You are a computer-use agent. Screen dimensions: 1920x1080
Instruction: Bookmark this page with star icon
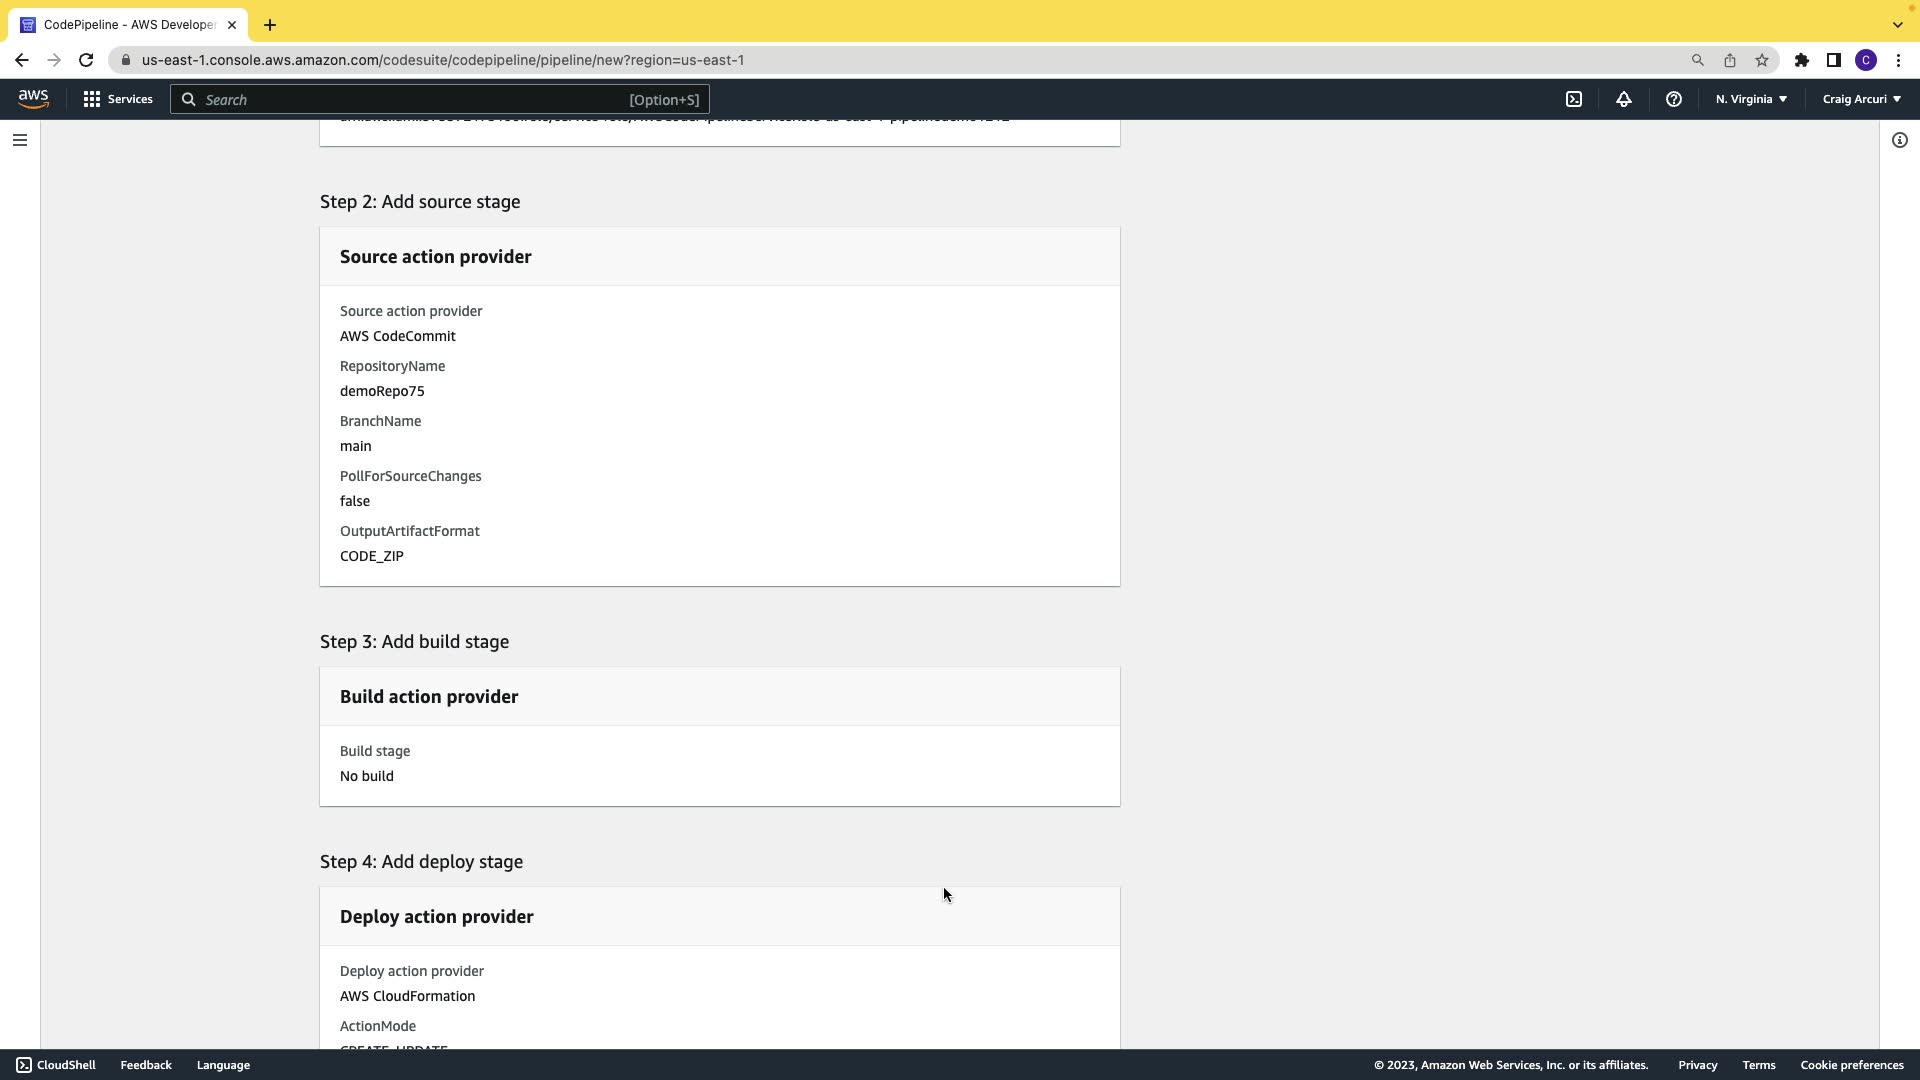[x=1762, y=60]
